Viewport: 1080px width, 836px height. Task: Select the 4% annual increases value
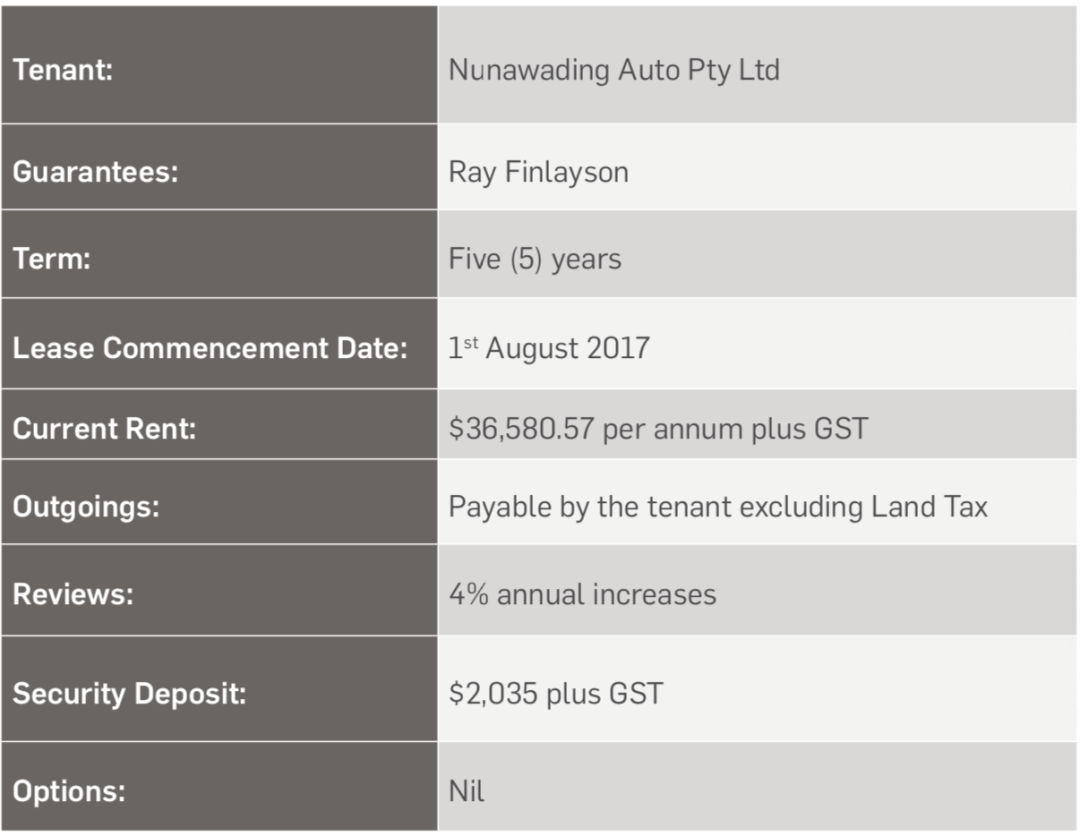(582, 594)
